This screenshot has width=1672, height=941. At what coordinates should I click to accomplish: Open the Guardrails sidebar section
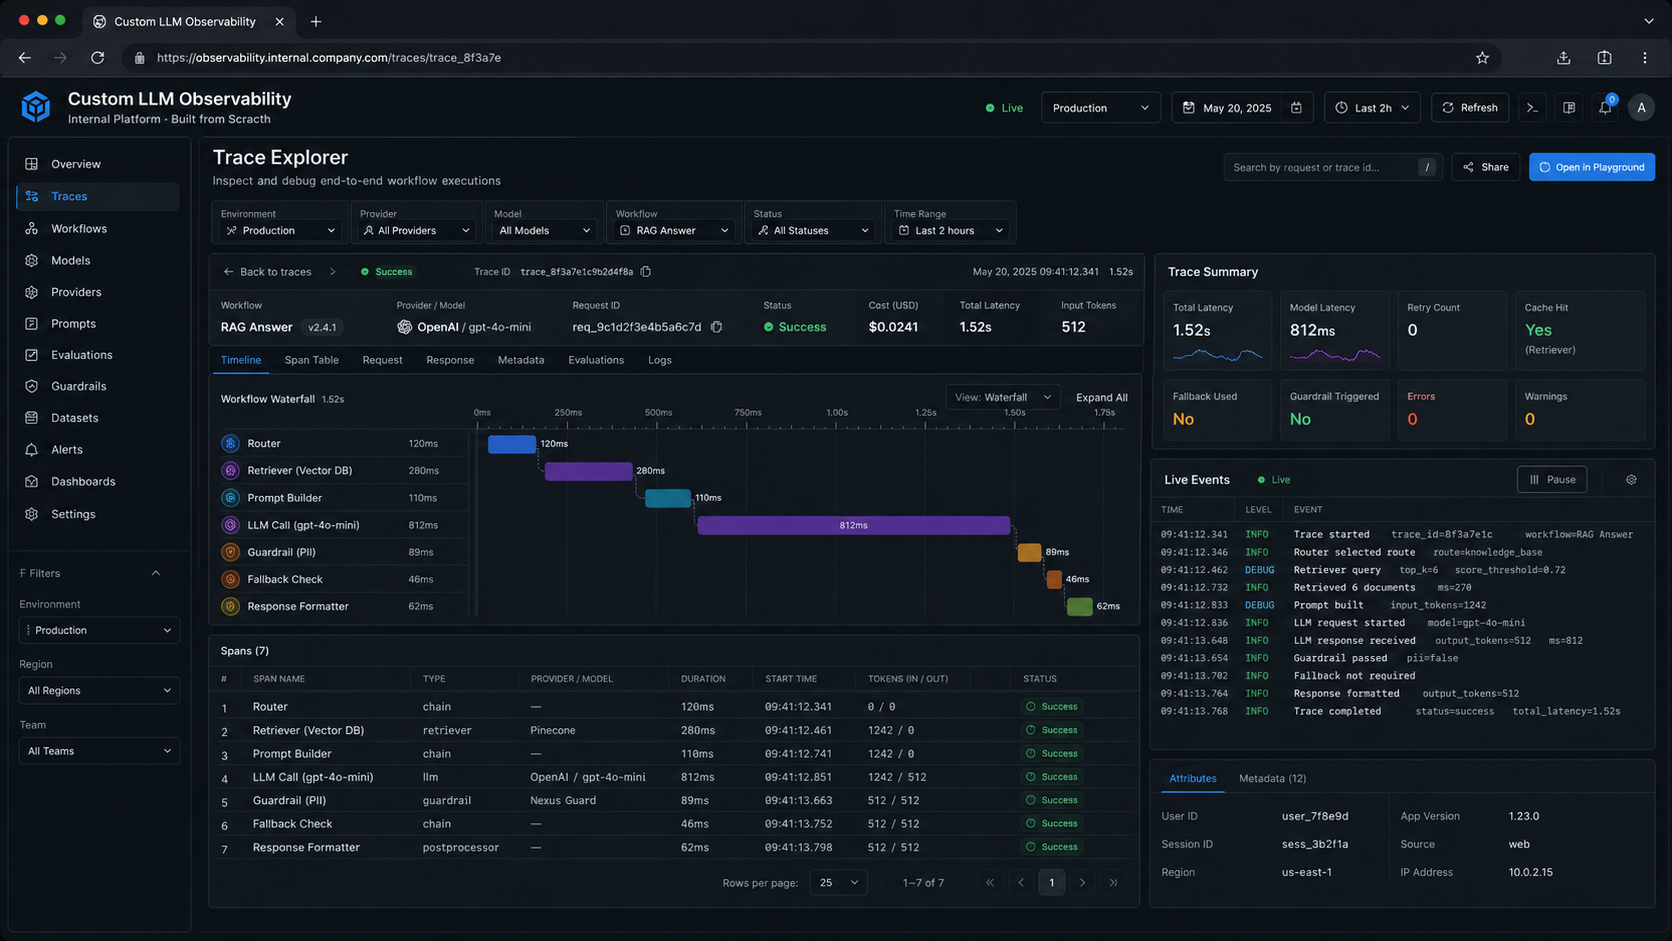[x=76, y=385]
